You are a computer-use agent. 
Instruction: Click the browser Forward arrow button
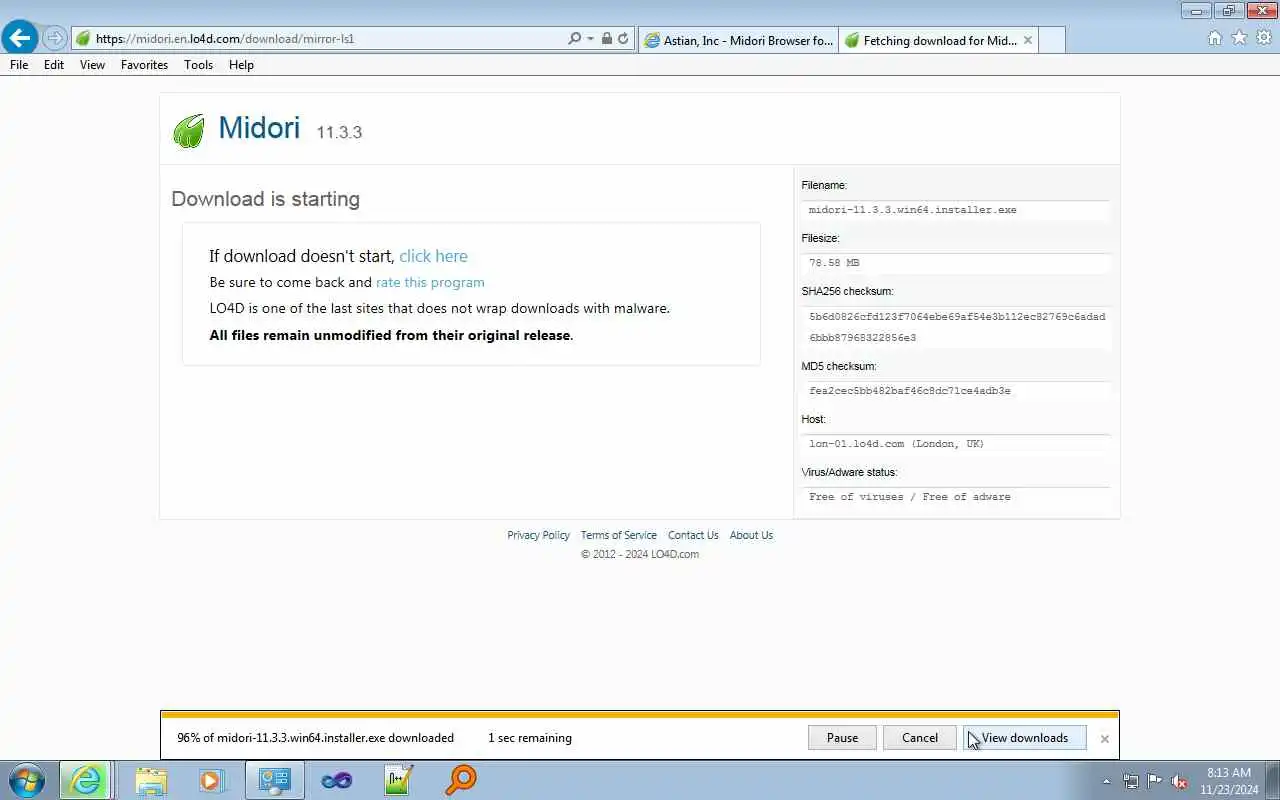(x=55, y=39)
